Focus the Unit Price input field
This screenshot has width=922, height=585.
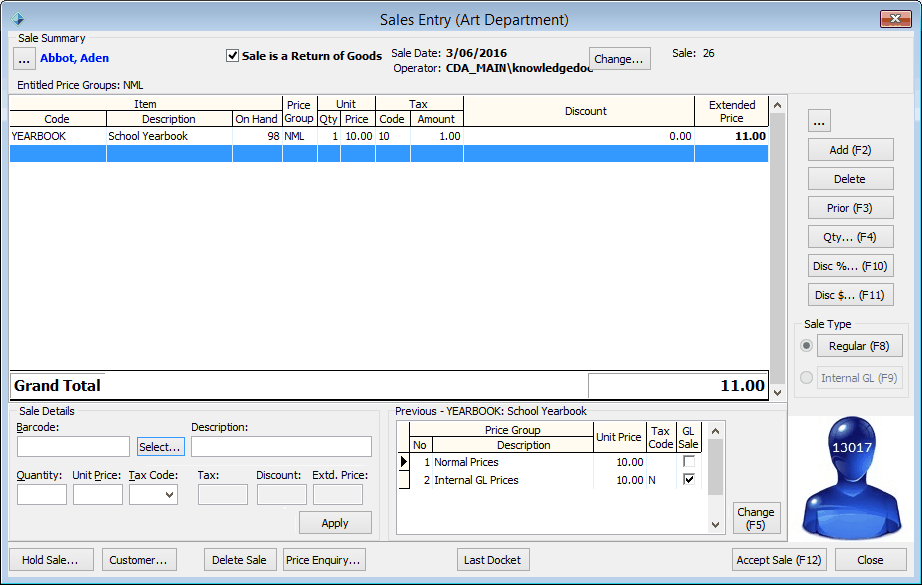98,494
